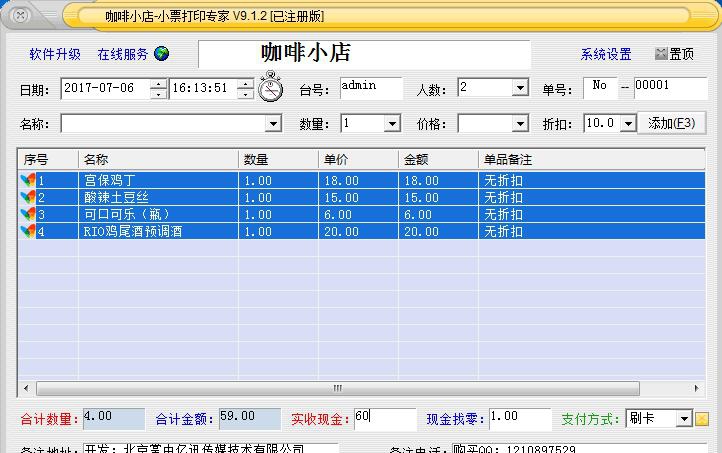Click the 添加(F3) button

[x=672, y=123]
